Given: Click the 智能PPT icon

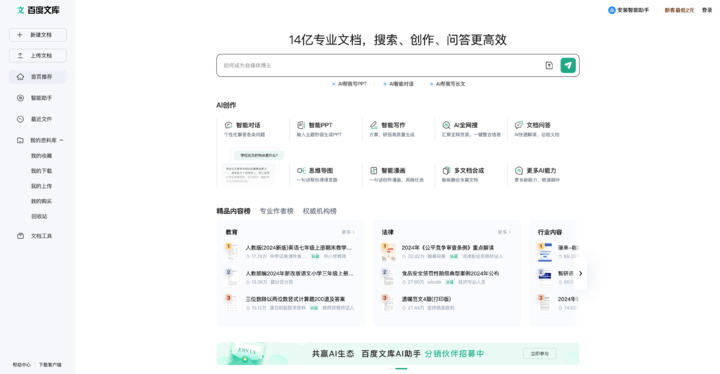Looking at the screenshot, I should [x=301, y=125].
